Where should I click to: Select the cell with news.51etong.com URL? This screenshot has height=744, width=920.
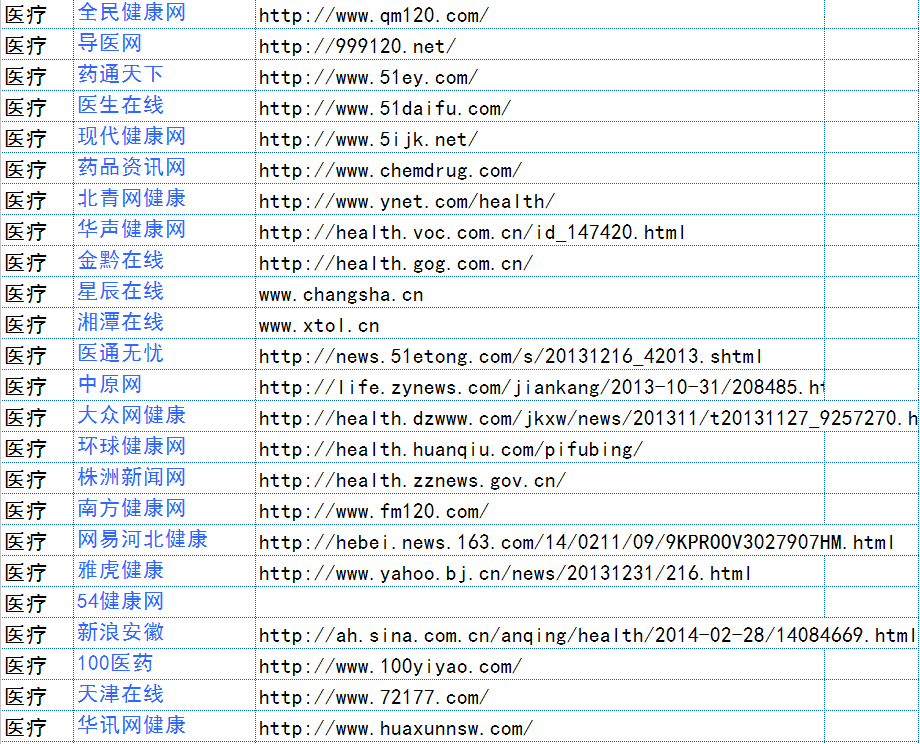540,355
